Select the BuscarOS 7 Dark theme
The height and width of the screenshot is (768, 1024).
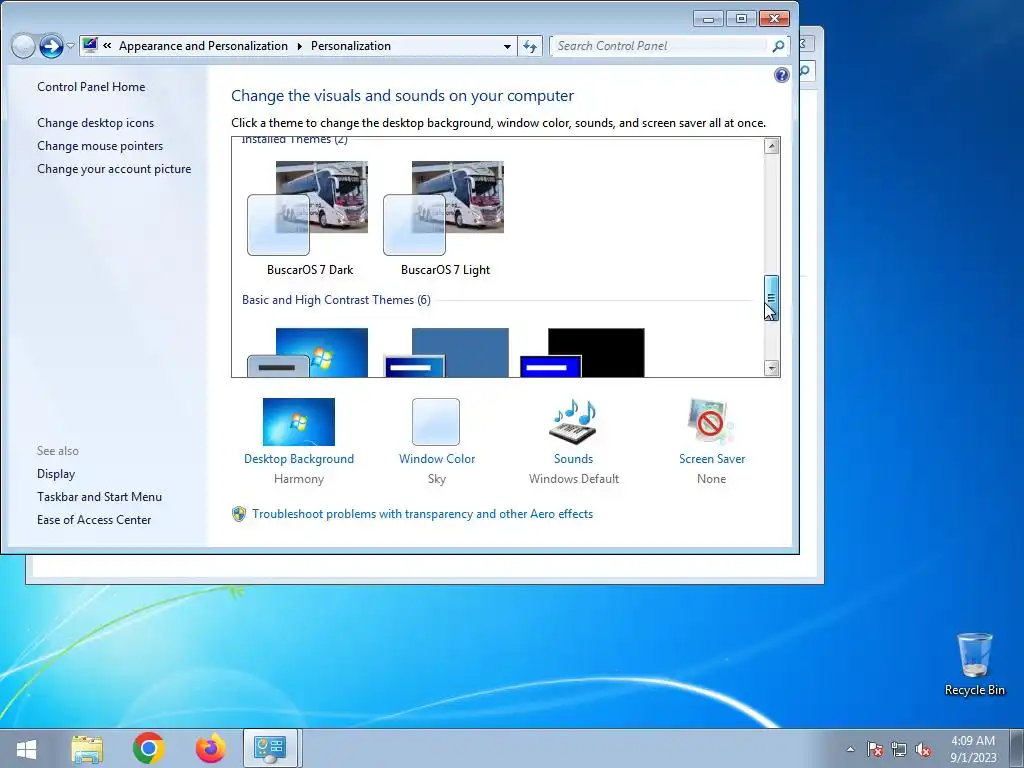click(x=308, y=219)
